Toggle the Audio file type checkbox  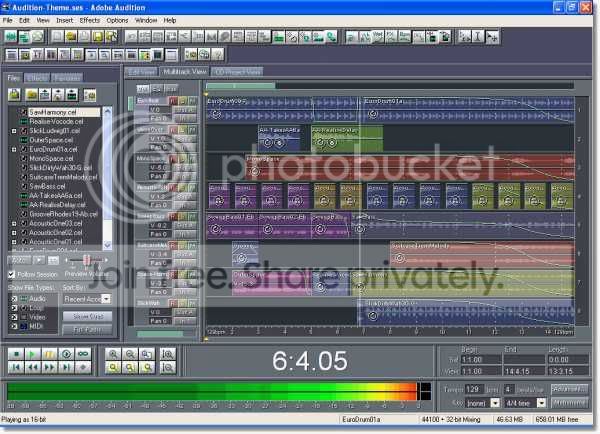(14, 299)
